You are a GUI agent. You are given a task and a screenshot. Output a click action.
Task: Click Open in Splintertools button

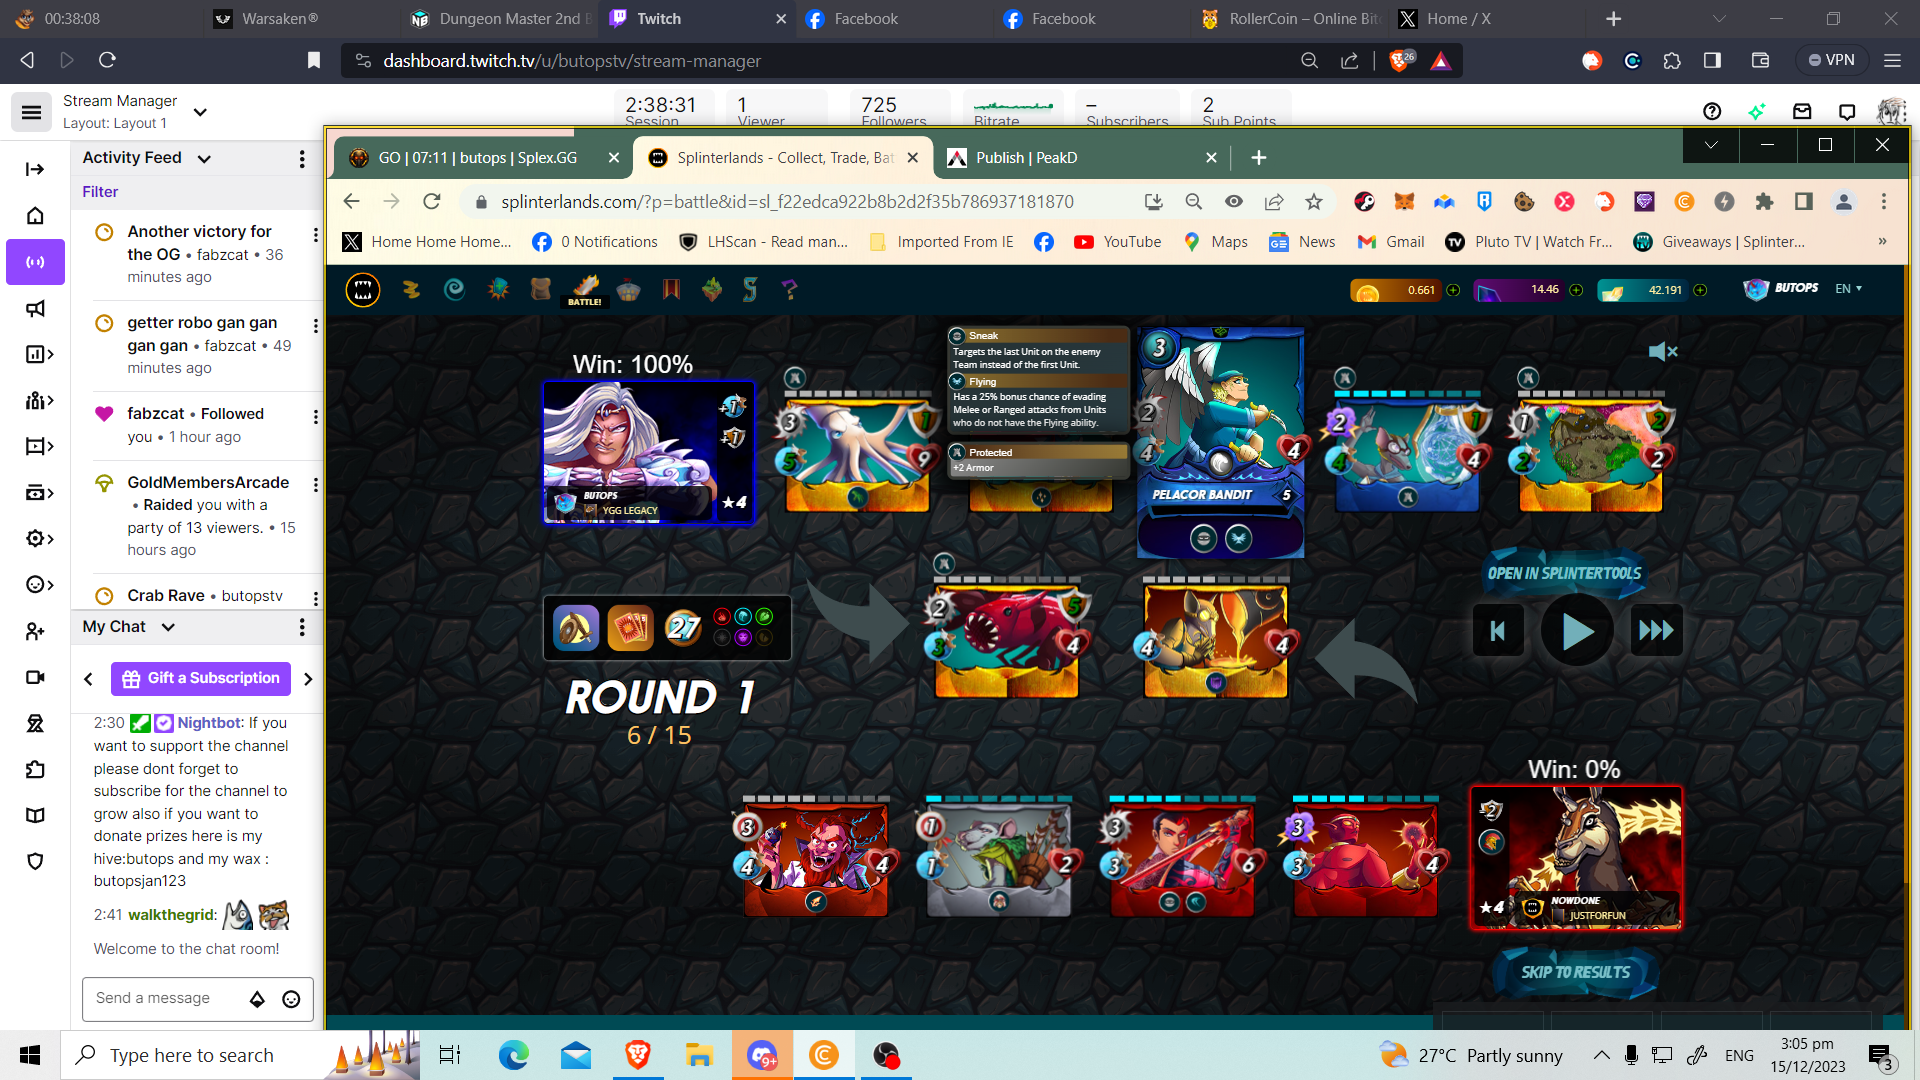point(1564,573)
